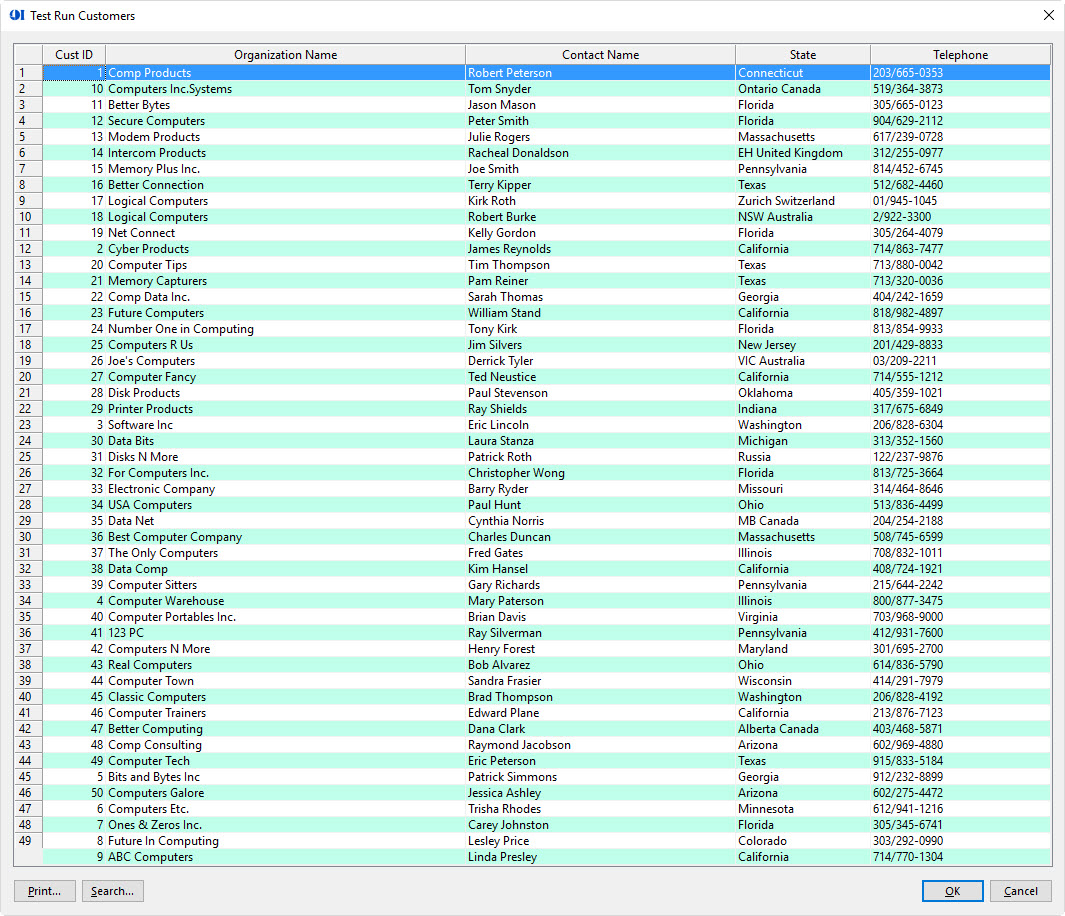Select Computer Tech organization
The image size is (1065, 916).
click(x=285, y=761)
